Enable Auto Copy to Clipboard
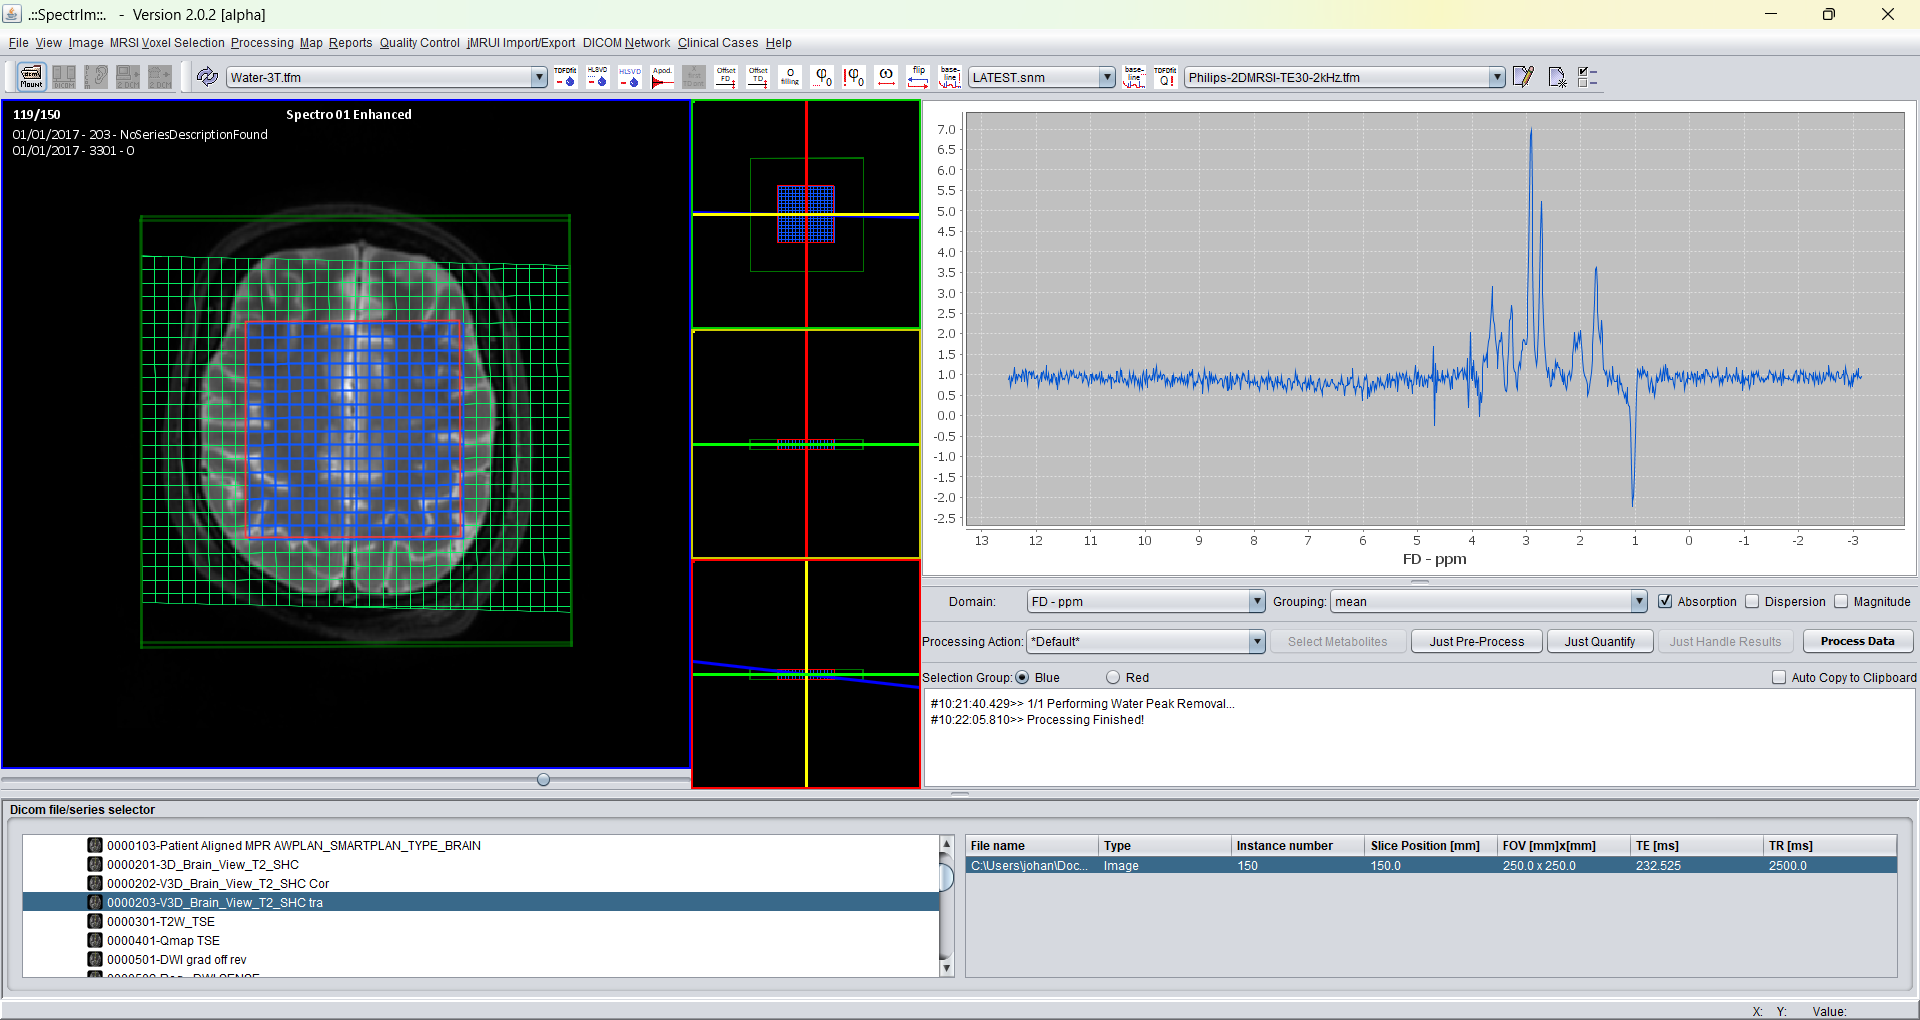1920x1020 pixels. click(x=1779, y=677)
